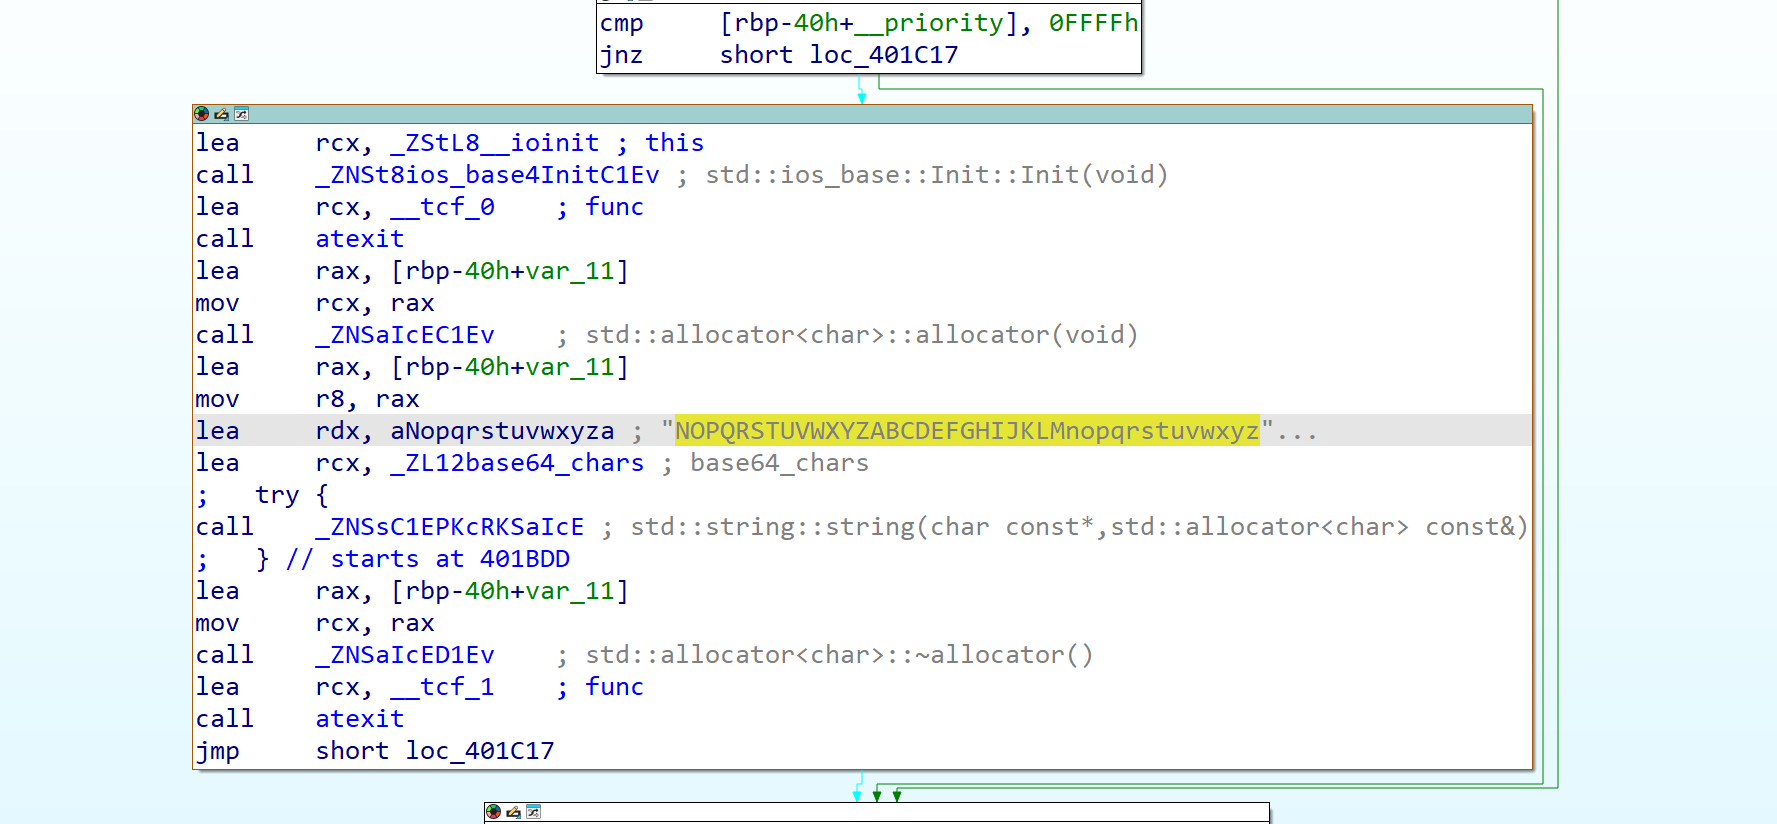Click the _ZNSaIcEC1Ev allocator constructor name

click(404, 335)
